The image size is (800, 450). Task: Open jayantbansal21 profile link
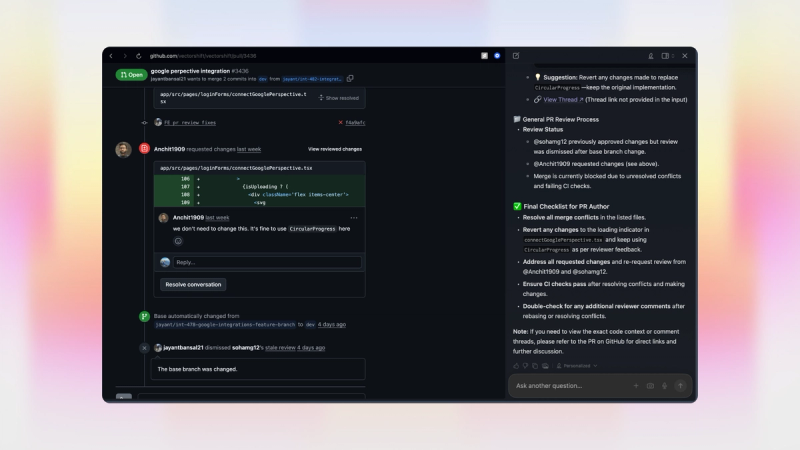pos(183,348)
